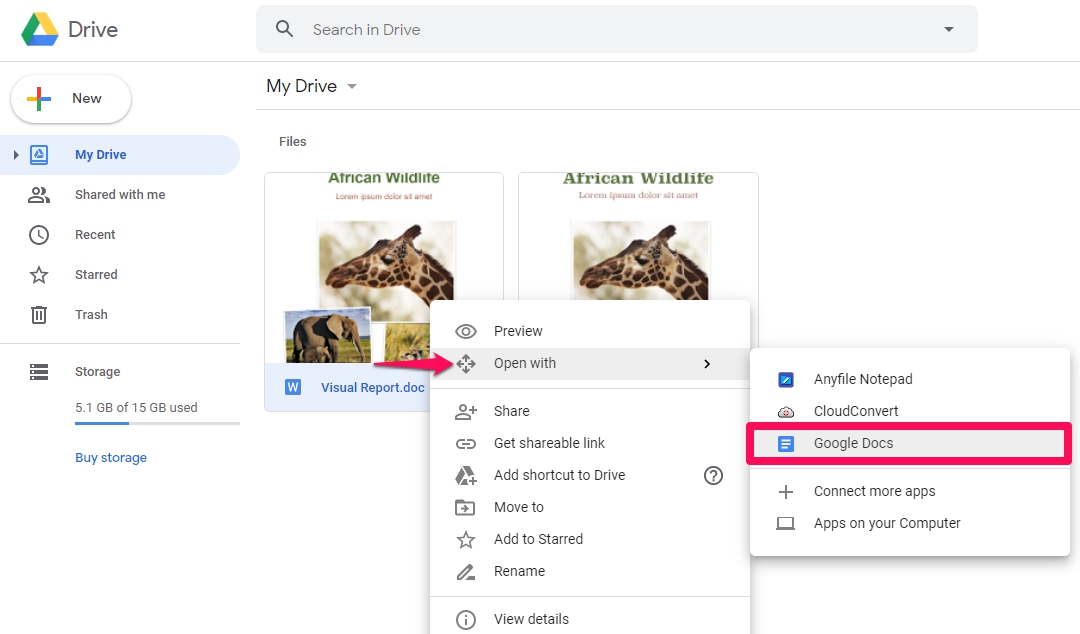Click the Anyfile Notepad app icon

[x=786, y=379]
